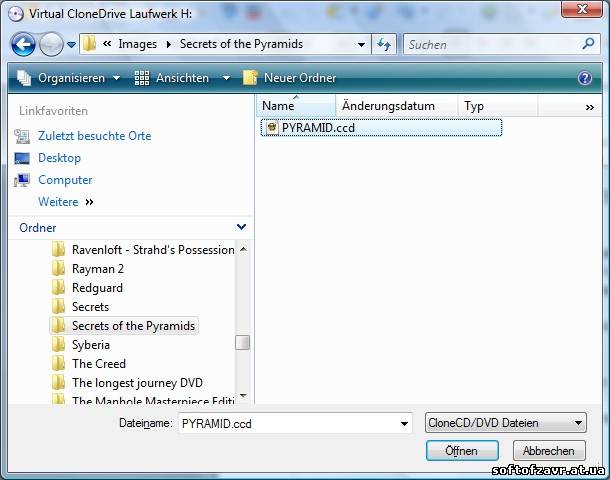This screenshot has height=480, width=610.
Task: Show more columns via the chevron
Action: coord(589,107)
